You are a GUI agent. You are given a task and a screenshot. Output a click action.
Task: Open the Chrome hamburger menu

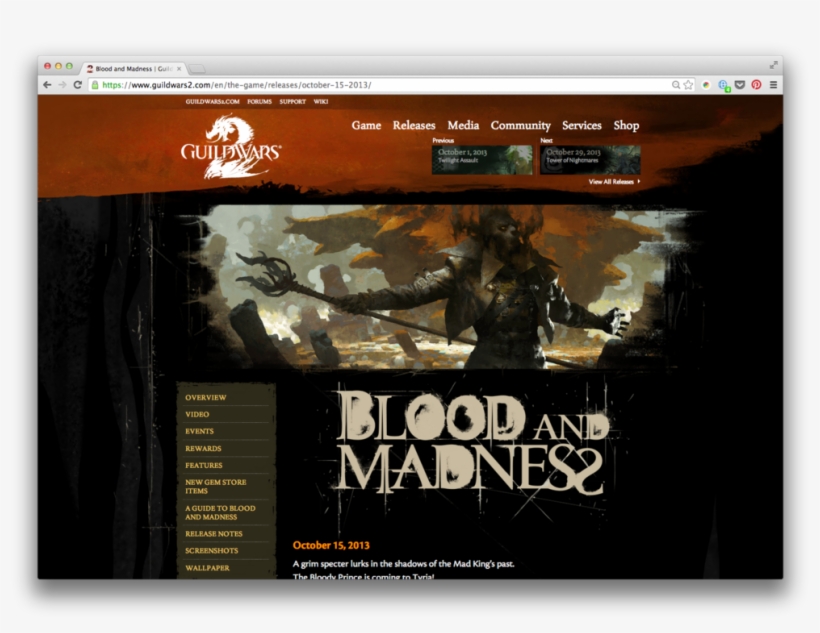point(773,85)
